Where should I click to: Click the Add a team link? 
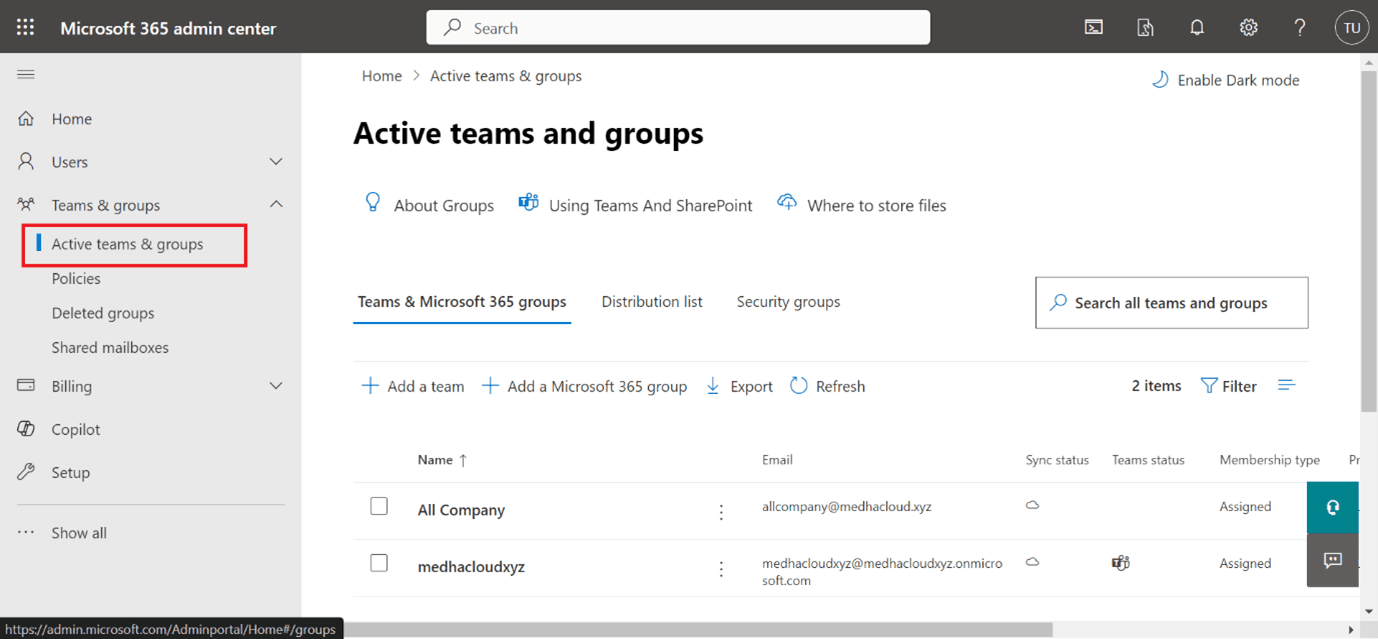point(412,385)
